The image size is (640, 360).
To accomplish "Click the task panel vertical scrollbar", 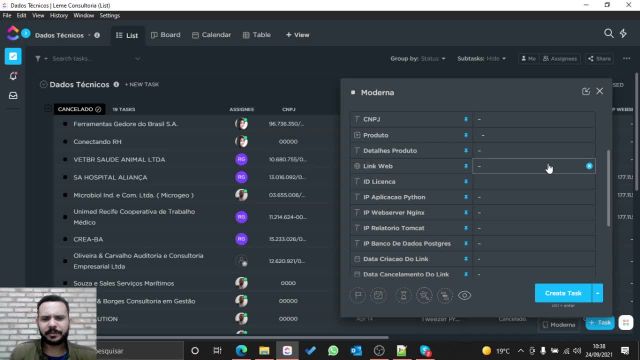I will coord(608,188).
